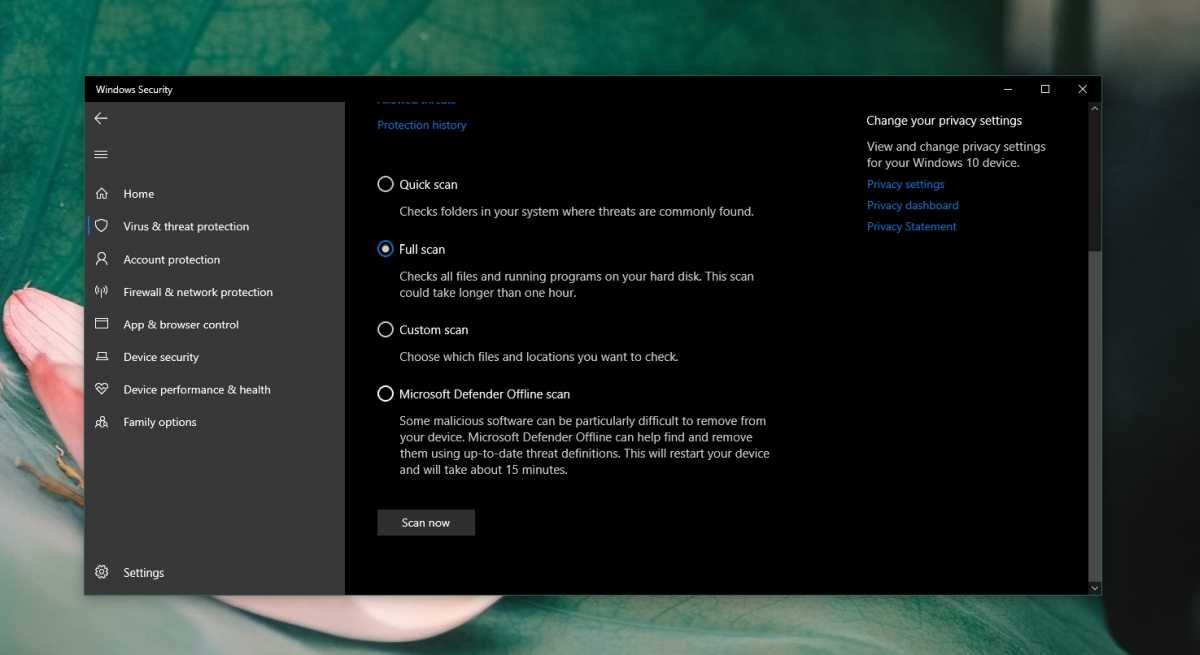Click the scrollbar down arrow
The width and height of the screenshot is (1200, 655).
1094,588
